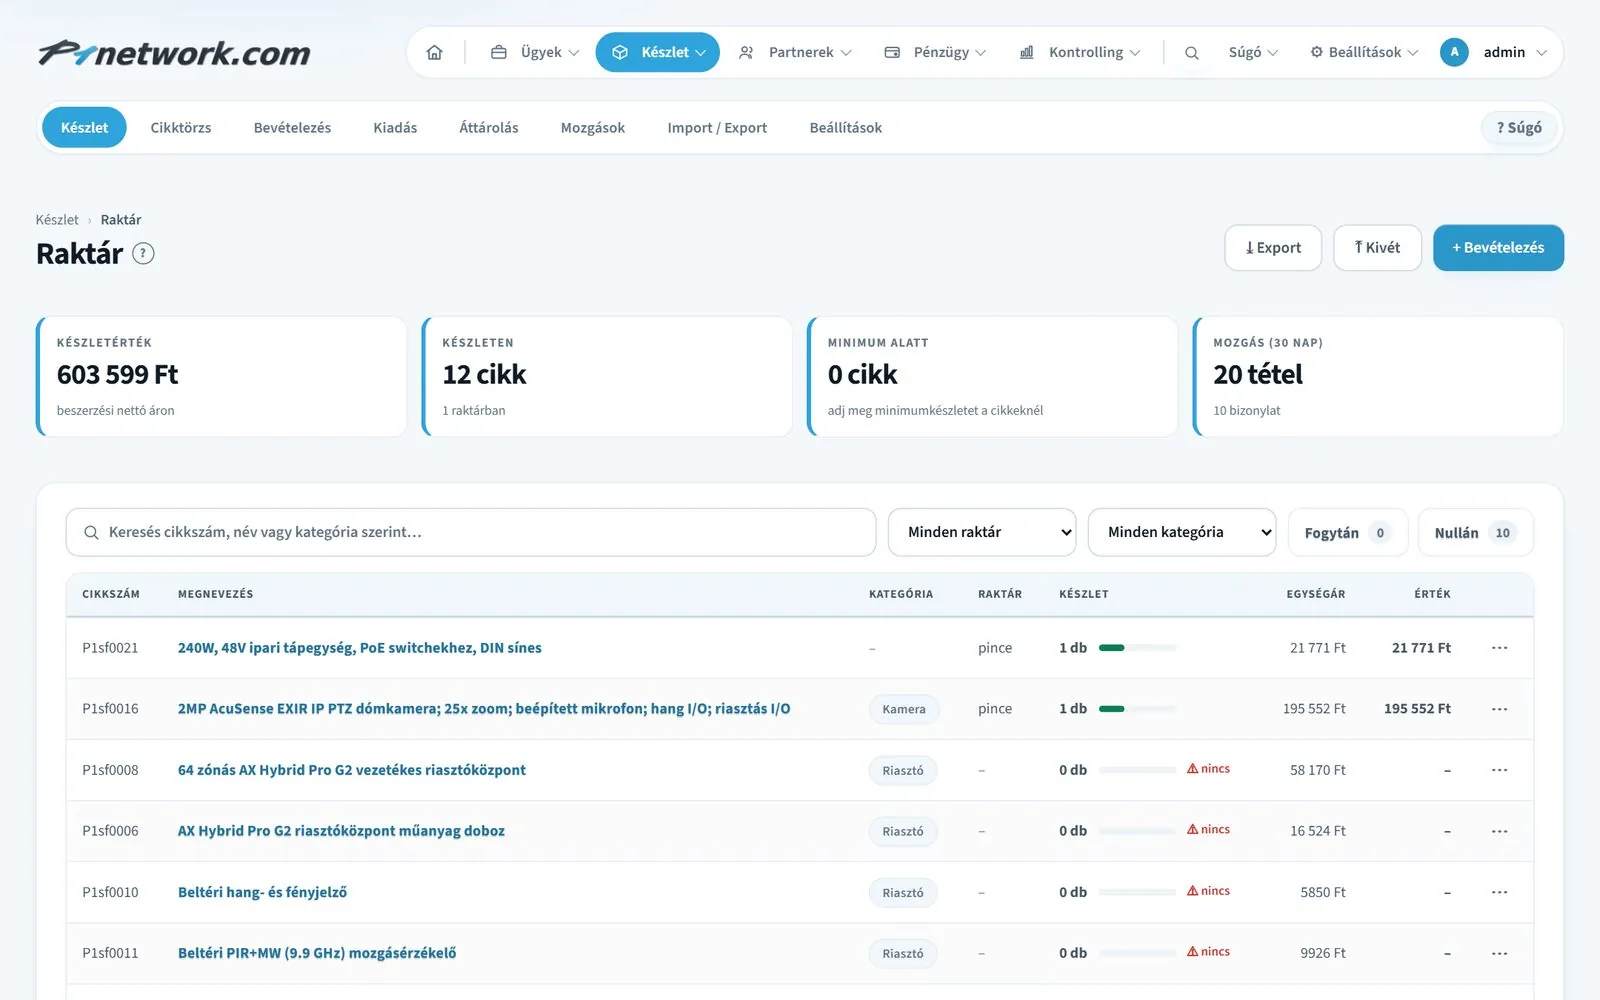1600x1000 pixels.
Task: Click the P1sf0008 row three-dot menu
Action: point(1499,770)
